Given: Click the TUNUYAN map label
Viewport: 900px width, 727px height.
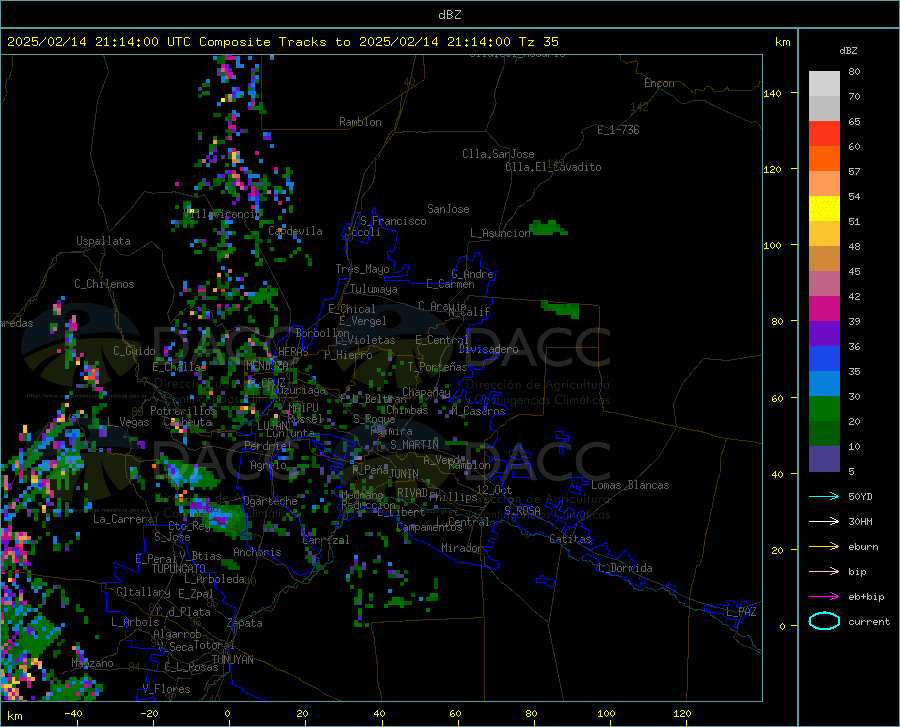Looking at the screenshot, I should coord(232,660).
